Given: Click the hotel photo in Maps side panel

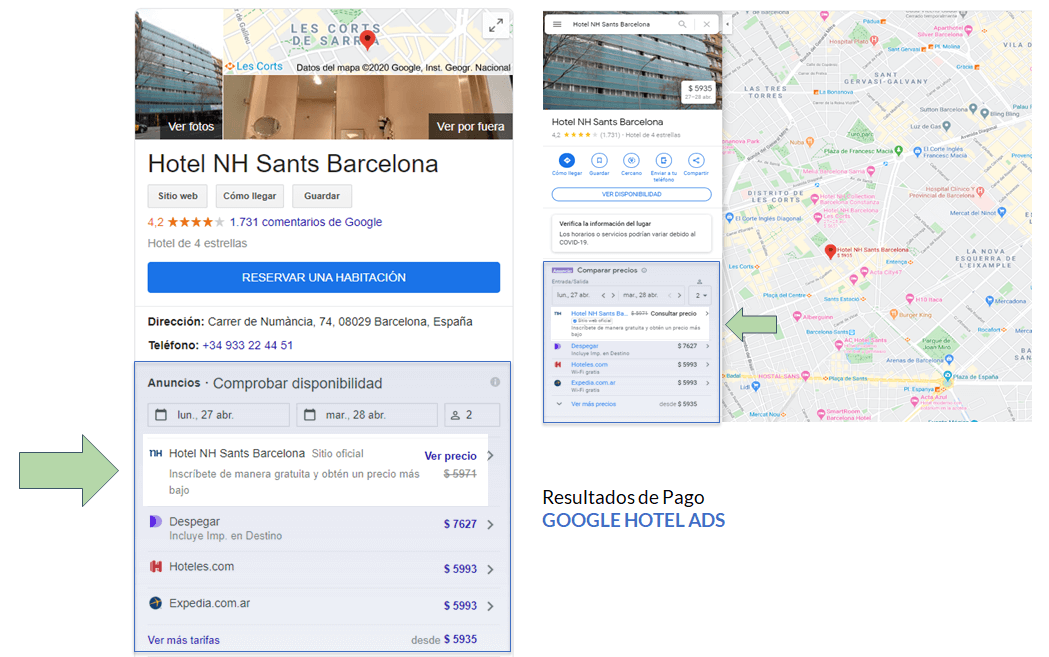Looking at the screenshot, I should pos(632,72).
